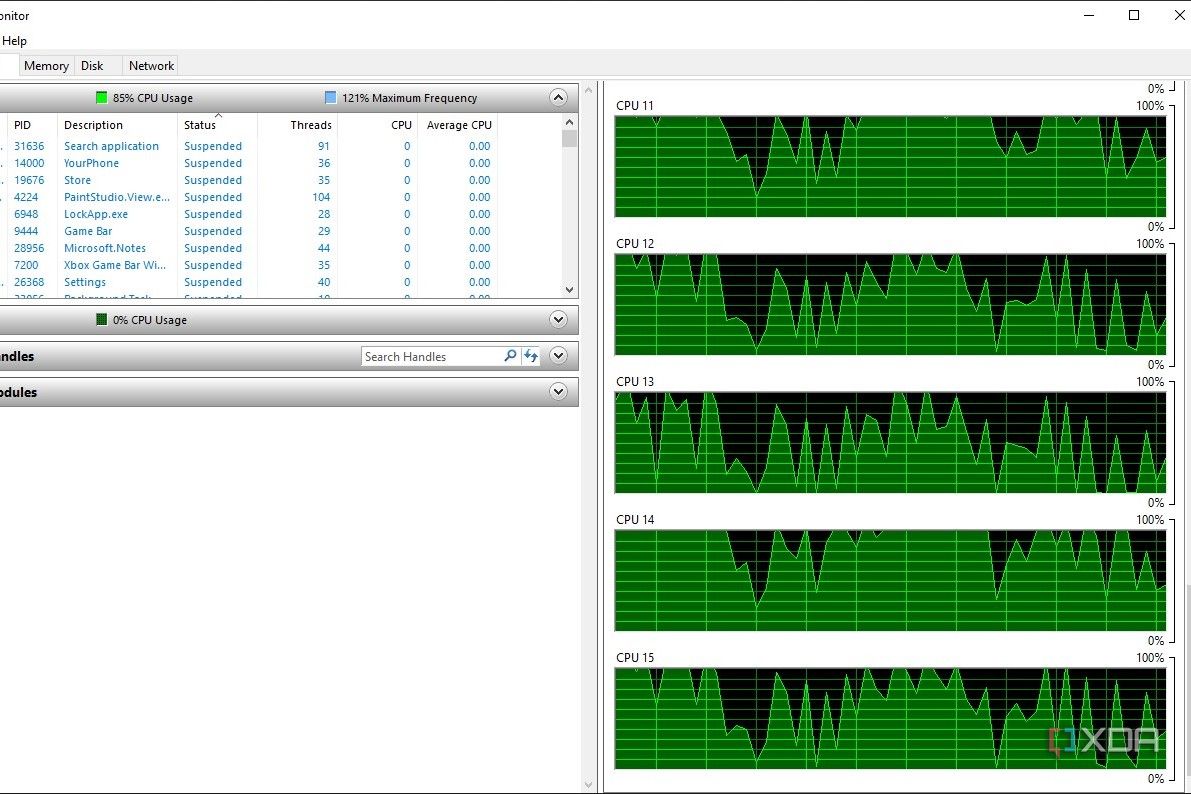
Task: Open the Help menu
Action: pyautogui.click(x=15, y=41)
